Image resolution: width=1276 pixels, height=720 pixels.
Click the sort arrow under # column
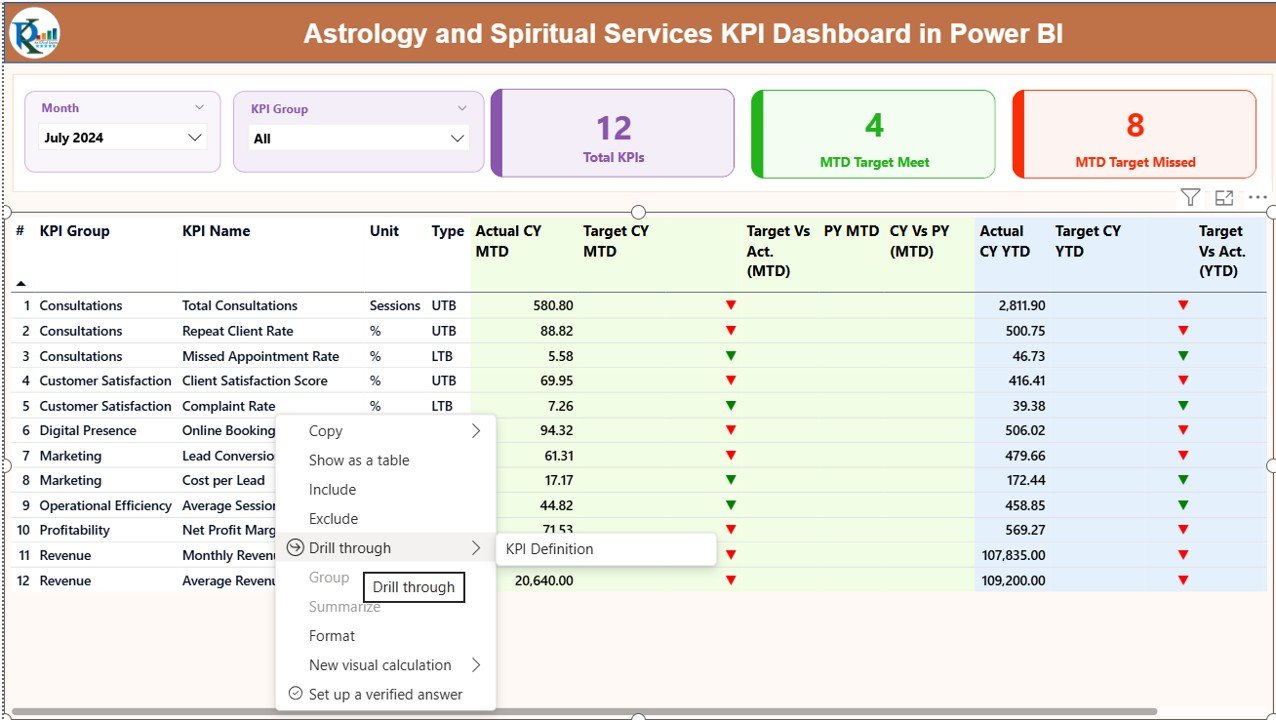pyautogui.click(x=21, y=284)
